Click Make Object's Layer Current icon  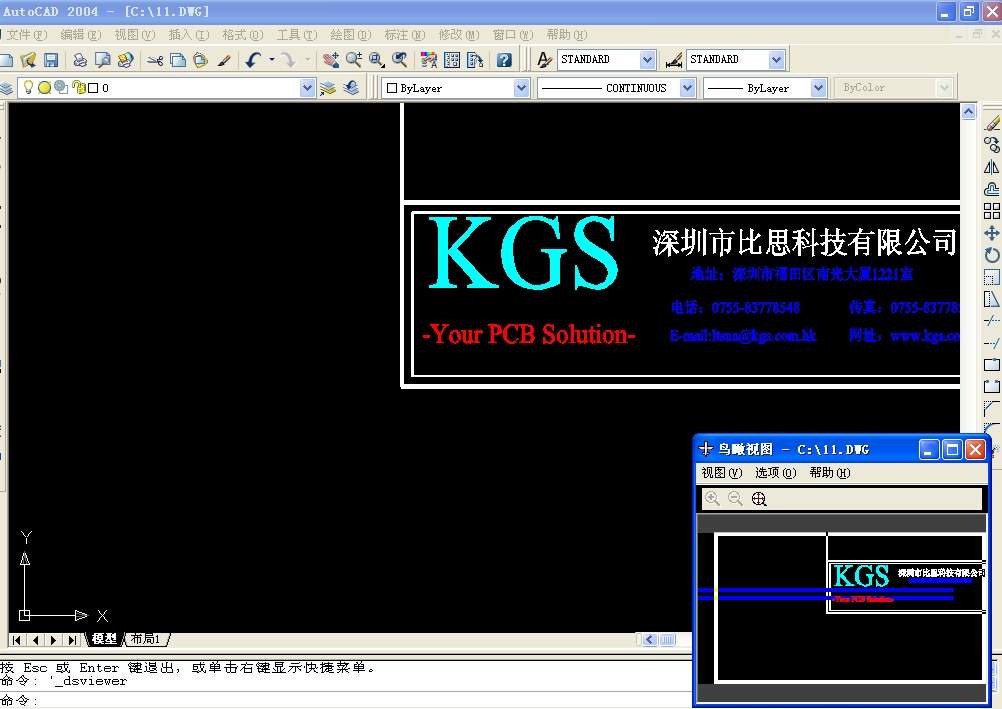328,88
